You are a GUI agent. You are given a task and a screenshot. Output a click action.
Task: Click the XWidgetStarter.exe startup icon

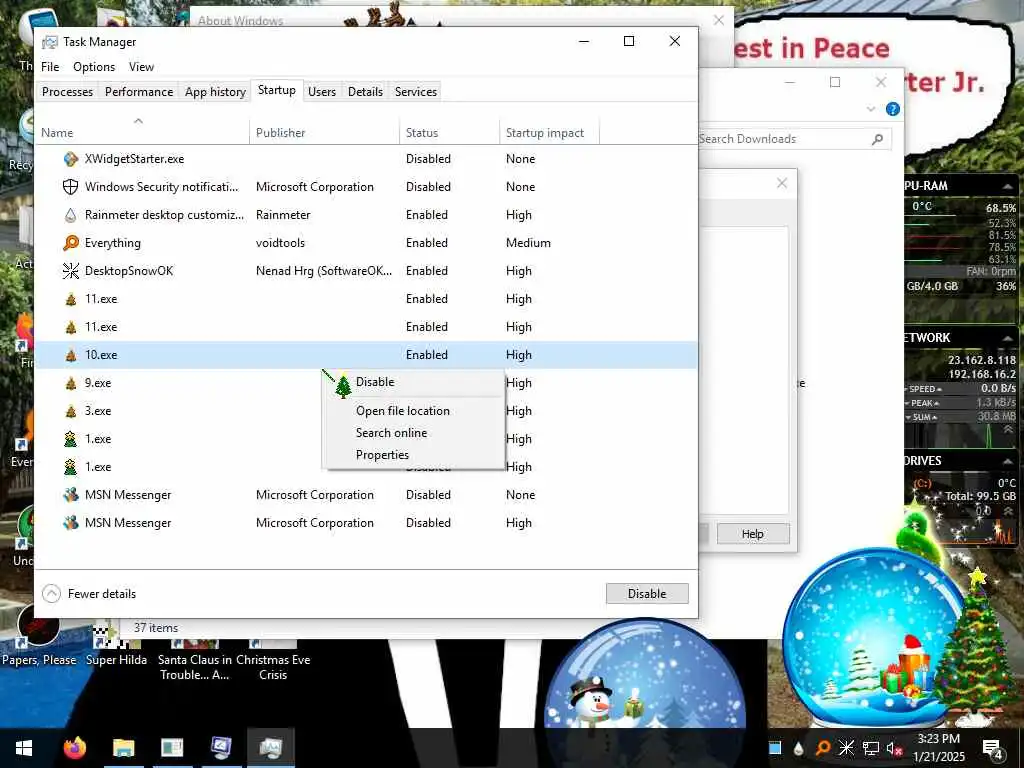coord(71,159)
